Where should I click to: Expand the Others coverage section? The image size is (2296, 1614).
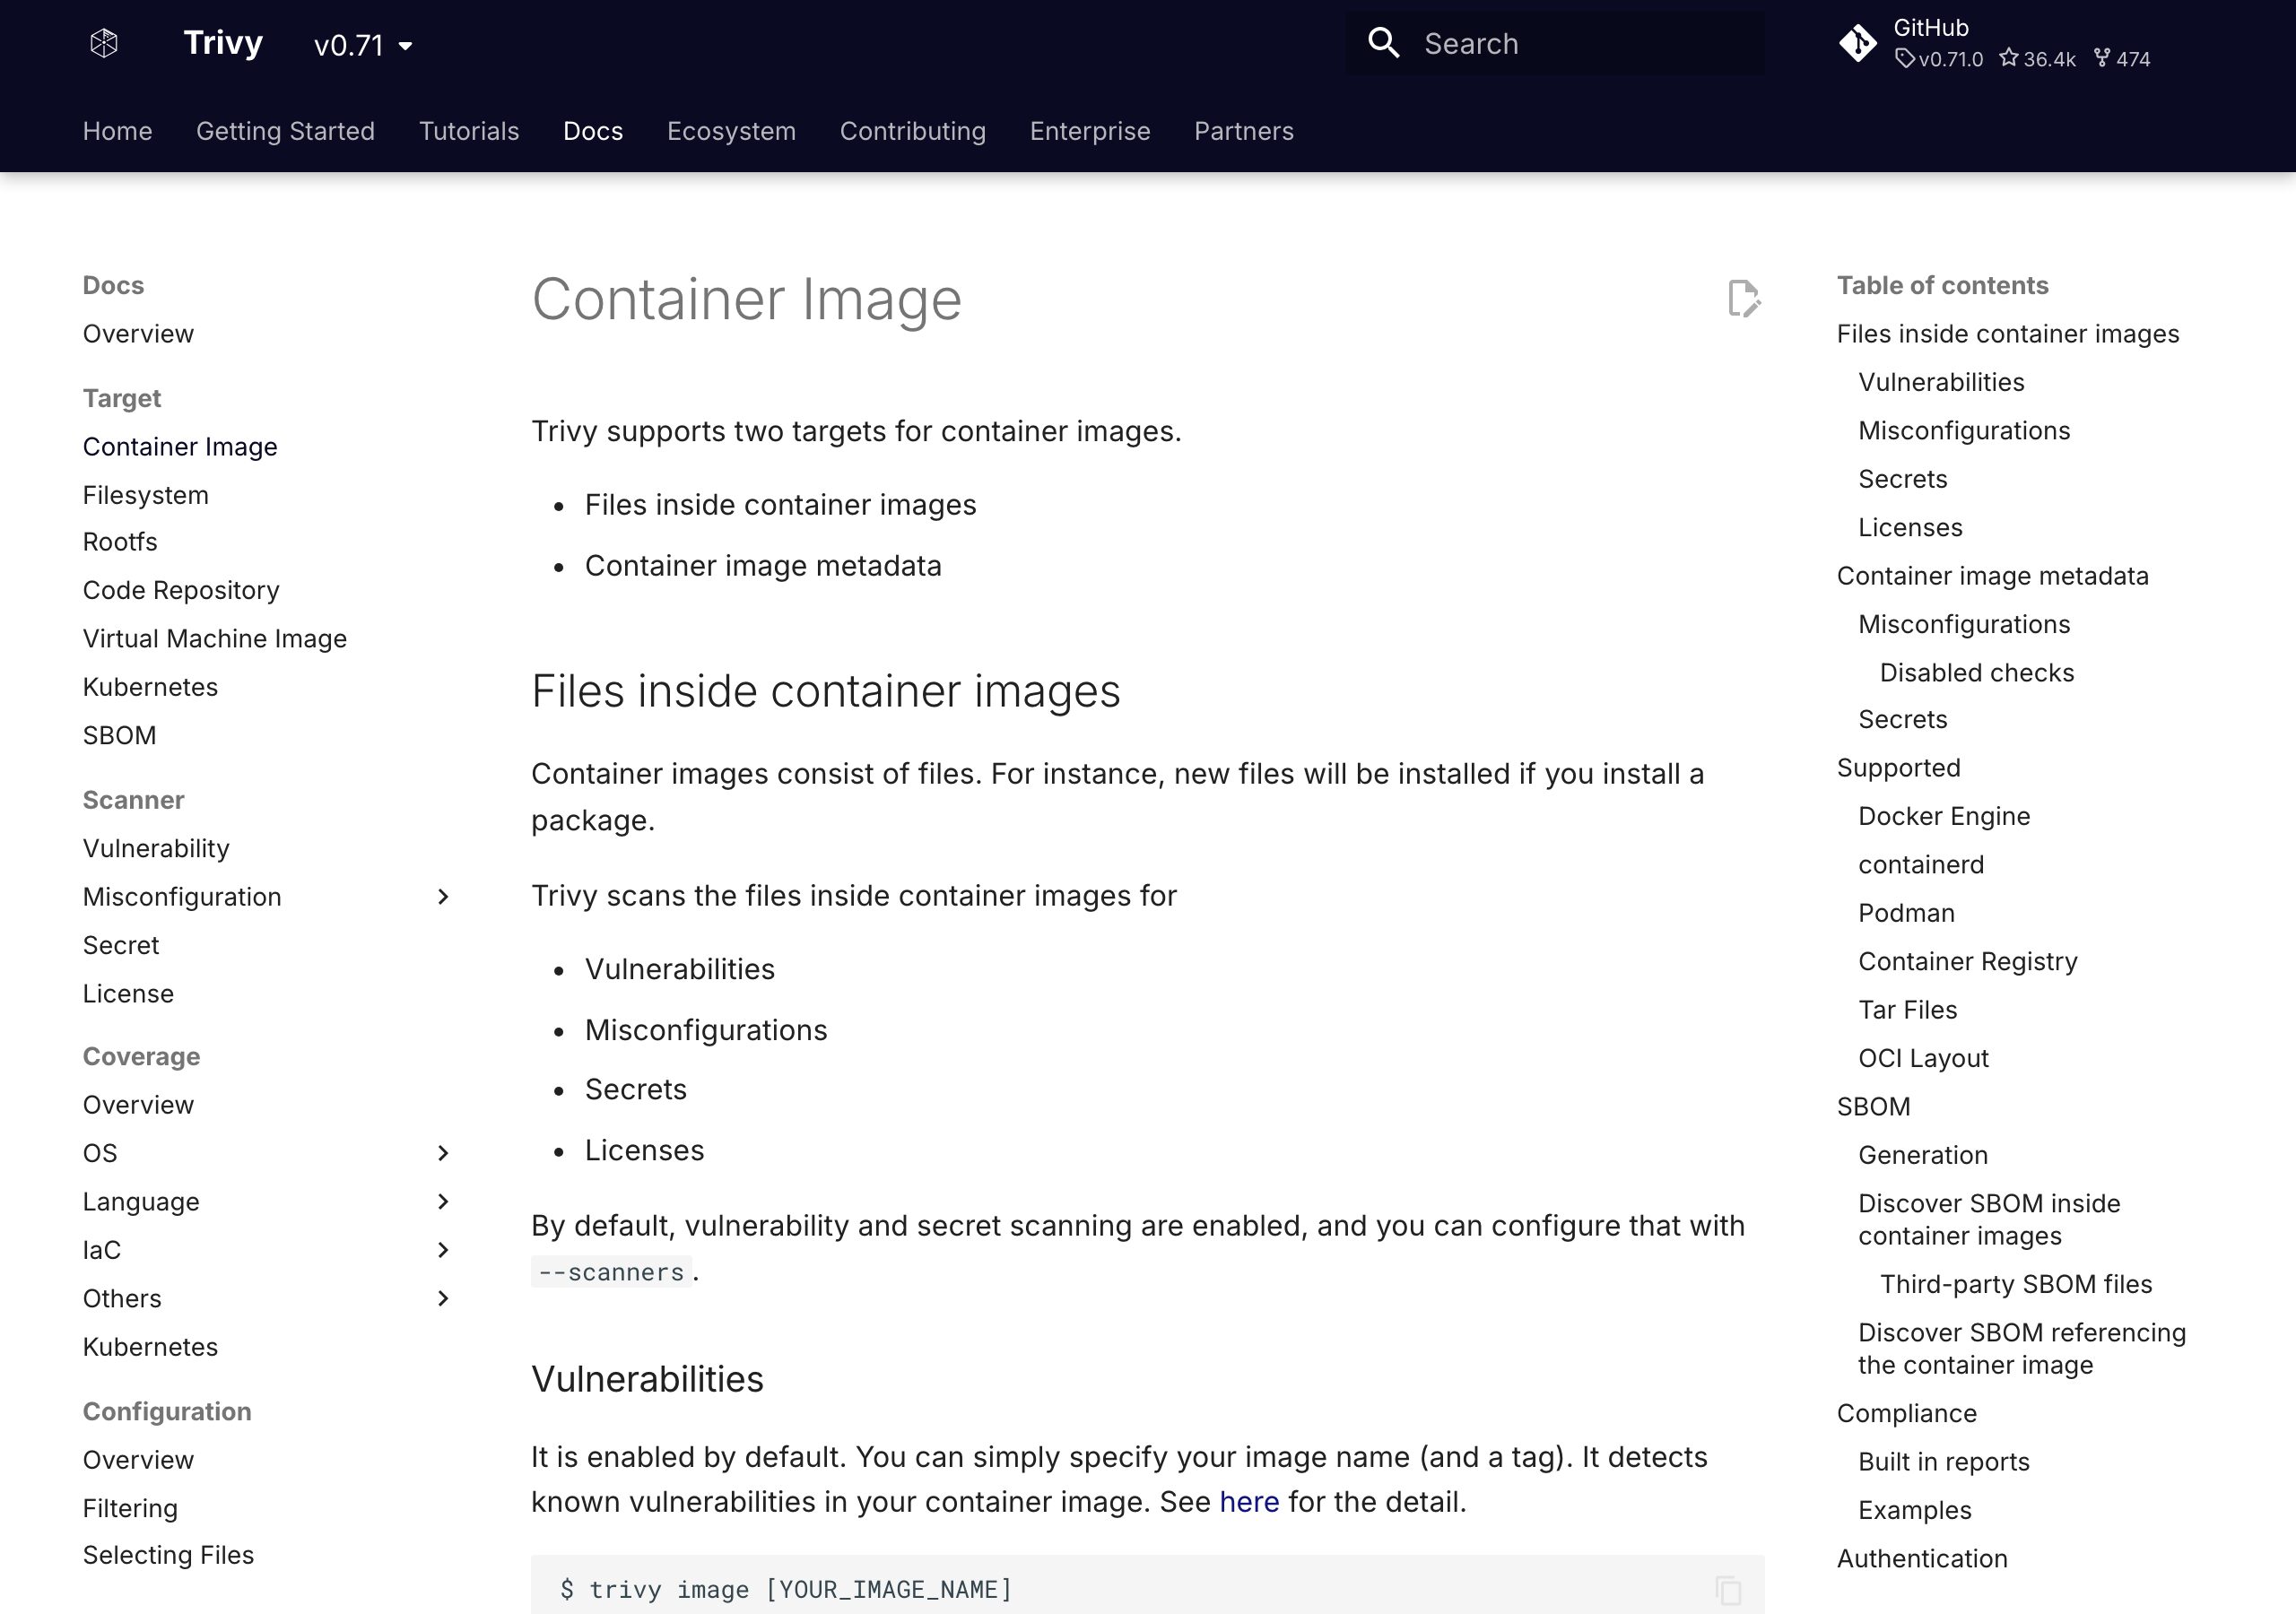point(443,1298)
